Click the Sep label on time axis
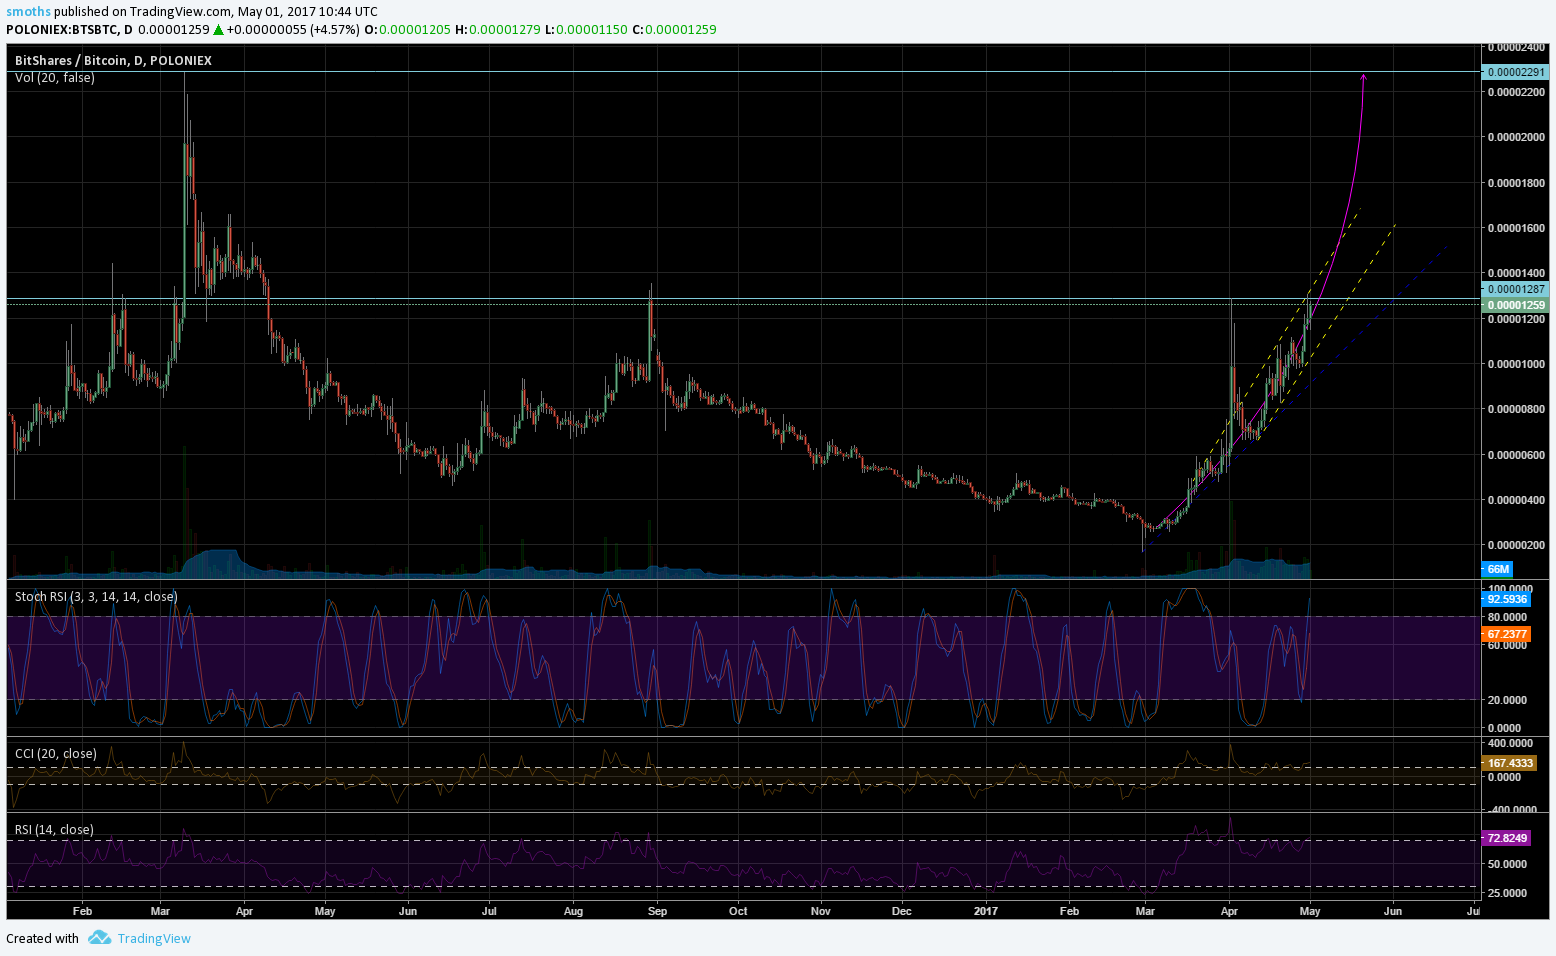The width and height of the screenshot is (1556, 956). pos(657,911)
